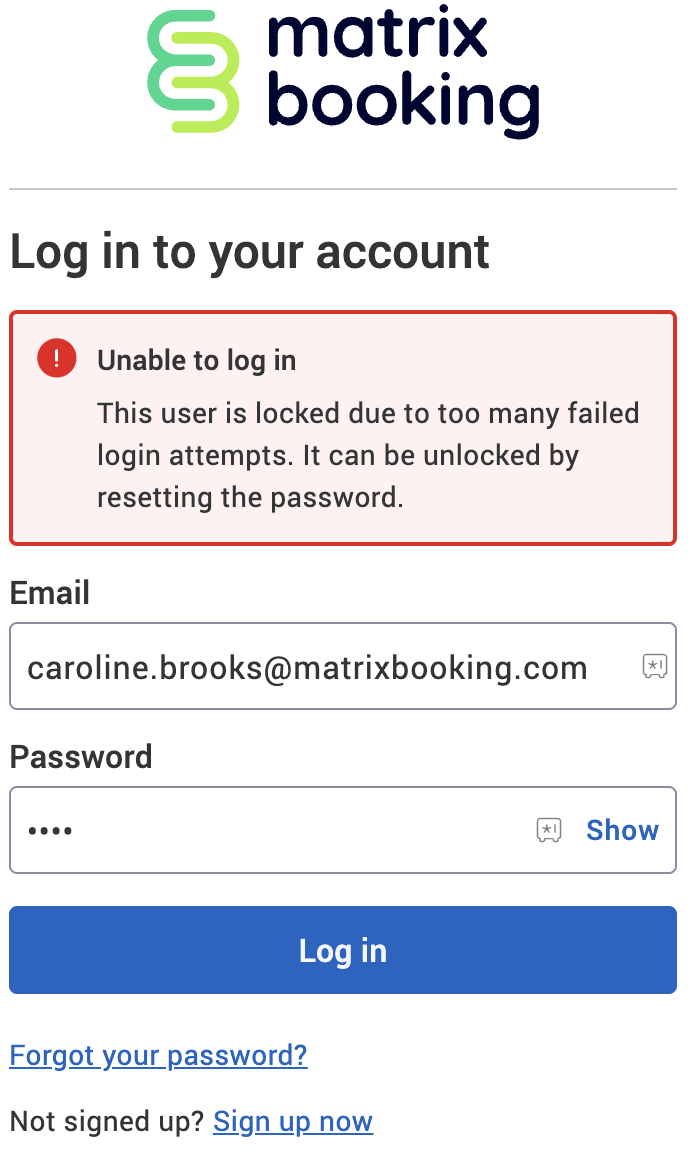693x1149 pixels.
Task: Click the key icon at email field's right edge
Action: point(655,666)
